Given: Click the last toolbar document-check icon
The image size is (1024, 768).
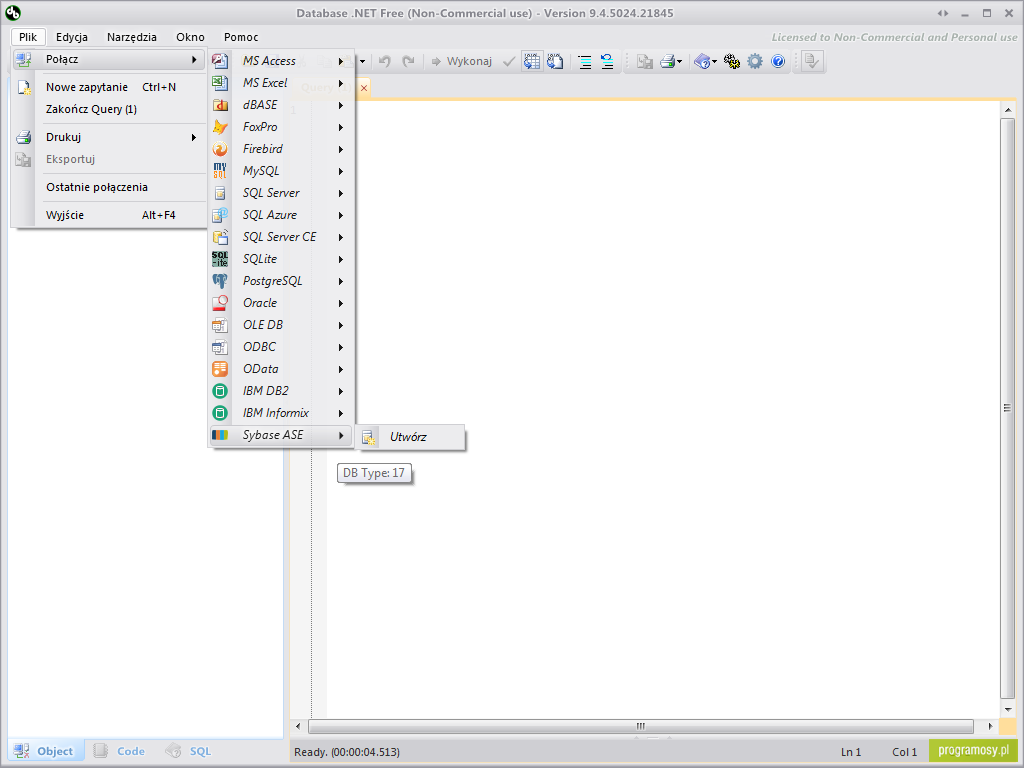Looking at the screenshot, I should [812, 61].
